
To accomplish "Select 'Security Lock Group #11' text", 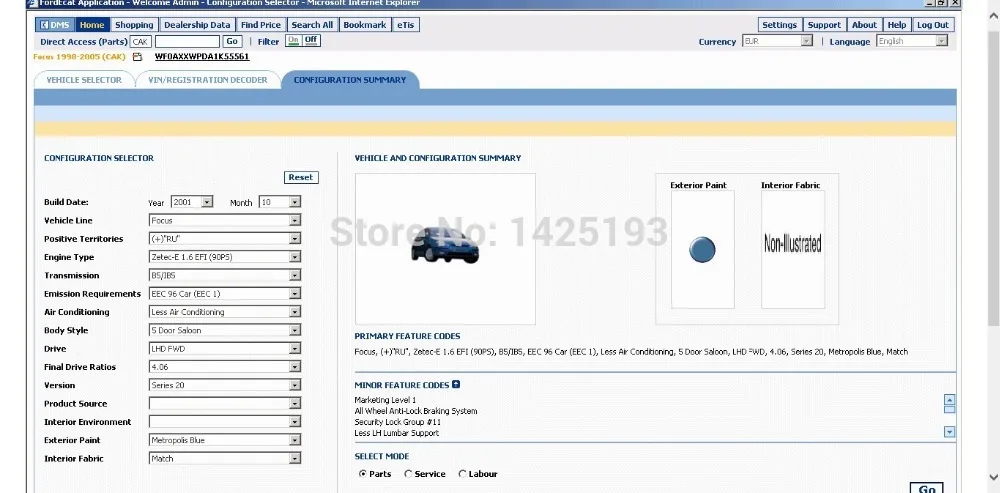I will pos(398,422).
